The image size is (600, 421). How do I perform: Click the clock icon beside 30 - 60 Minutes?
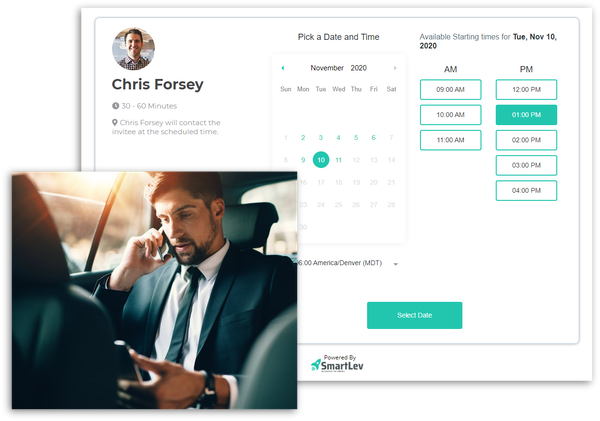click(115, 106)
